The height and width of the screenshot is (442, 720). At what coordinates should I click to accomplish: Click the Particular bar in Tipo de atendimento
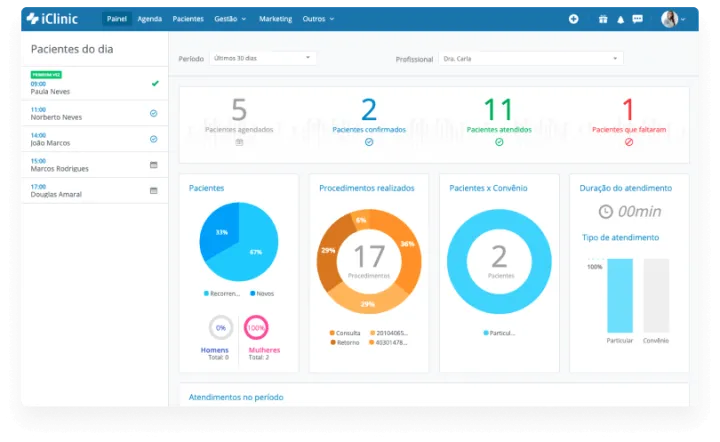coord(620,295)
